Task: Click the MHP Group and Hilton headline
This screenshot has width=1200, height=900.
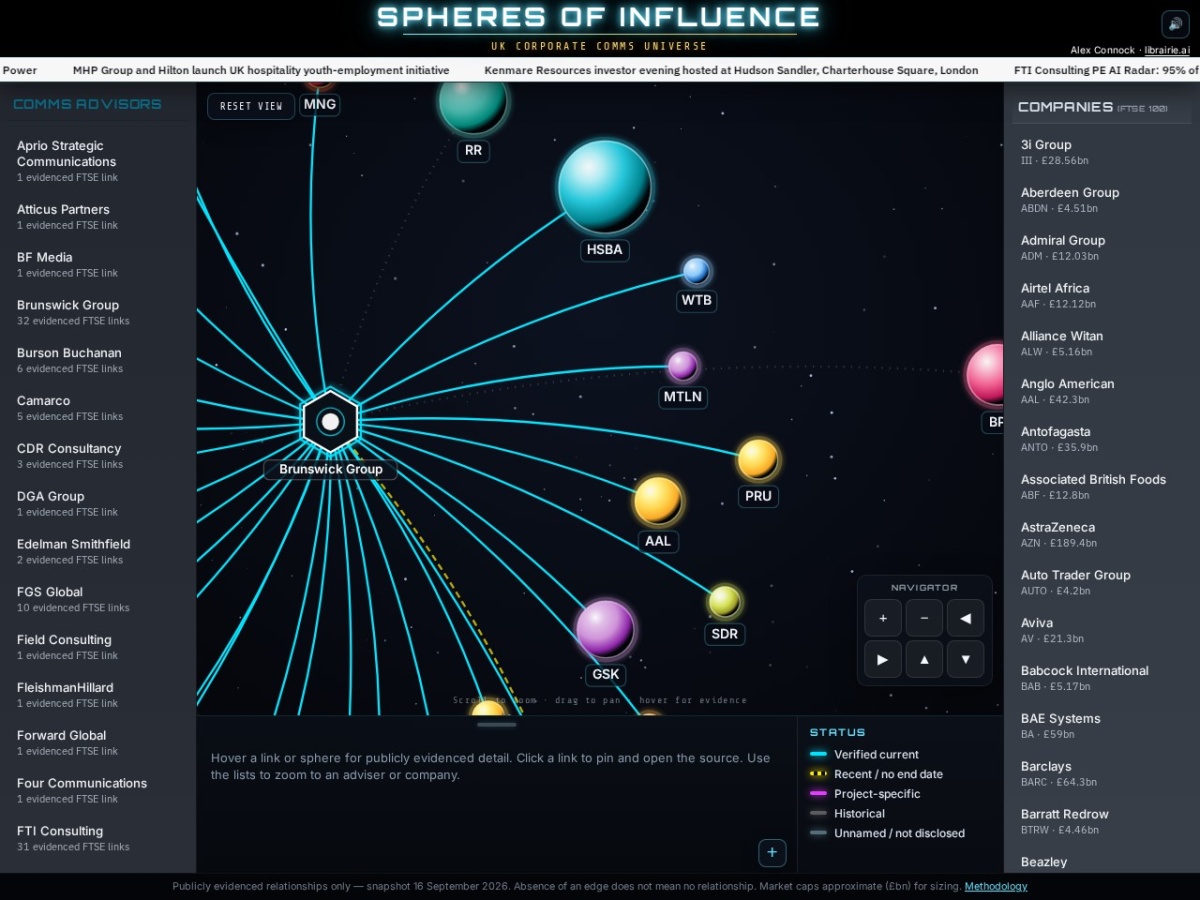Action: tap(261, 71)
